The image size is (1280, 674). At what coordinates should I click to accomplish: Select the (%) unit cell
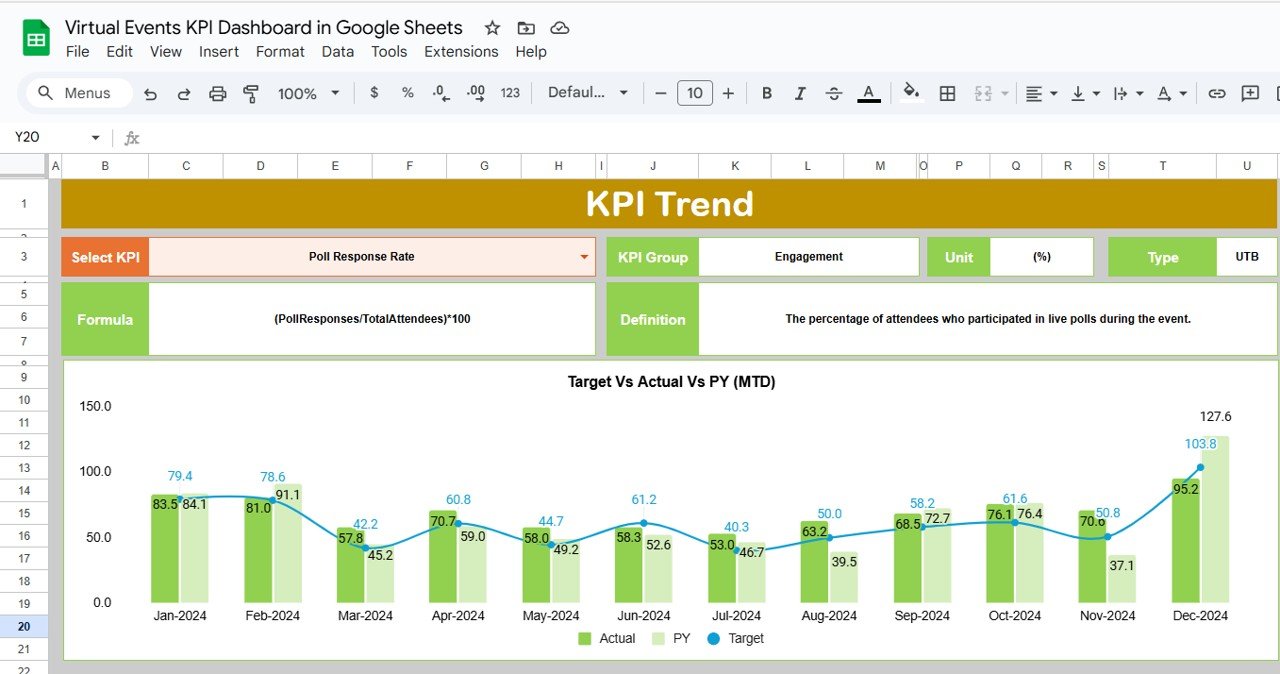(1041, 257)
